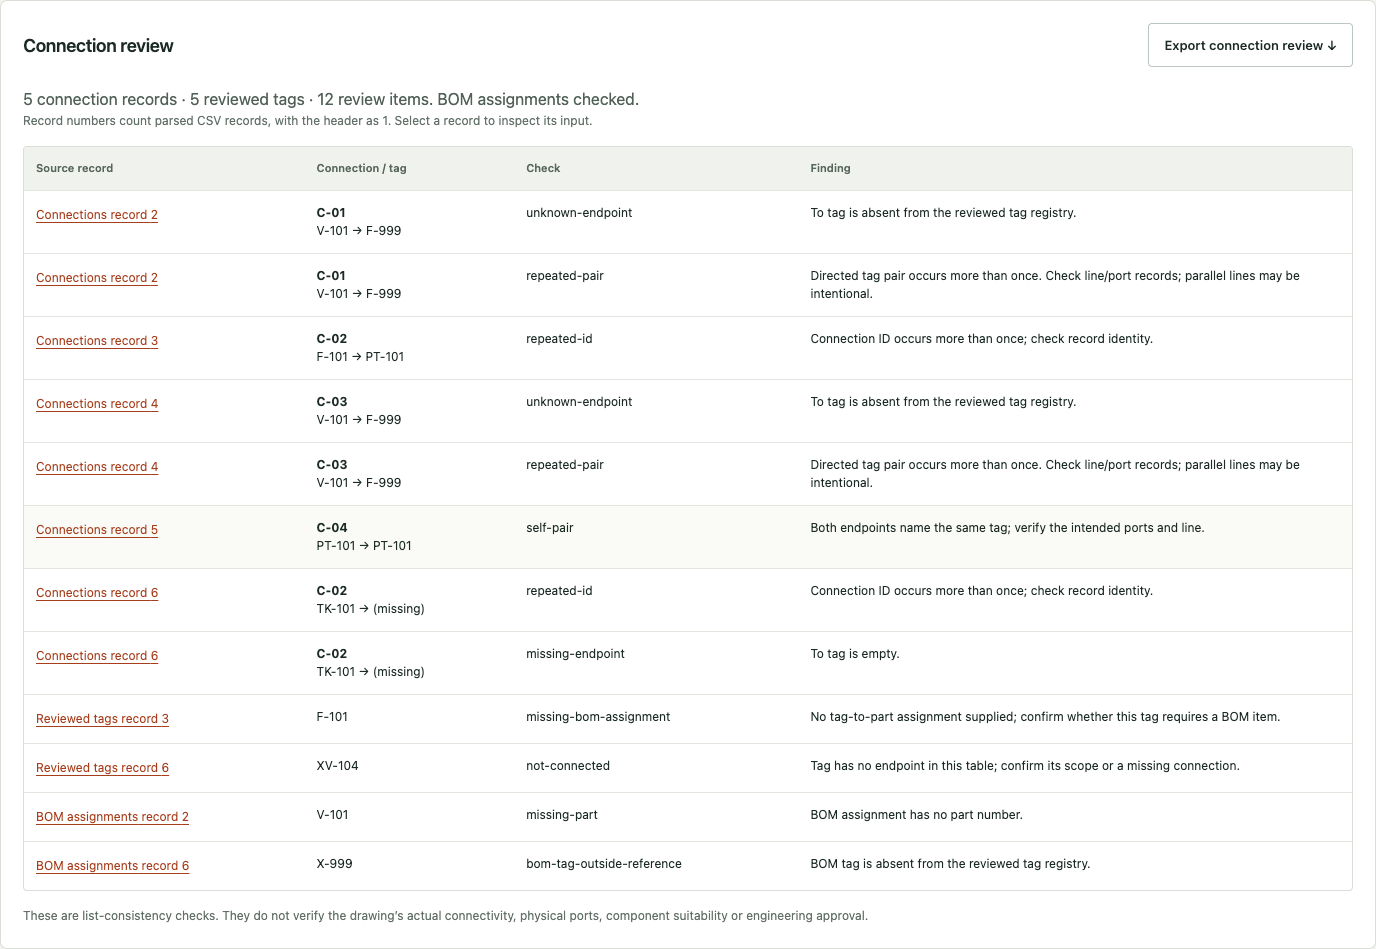Viewport: 1376px width, 949px height.
Task: Click the F-101 tag in missing-bom-assignment row
Action: coord(332,717)
